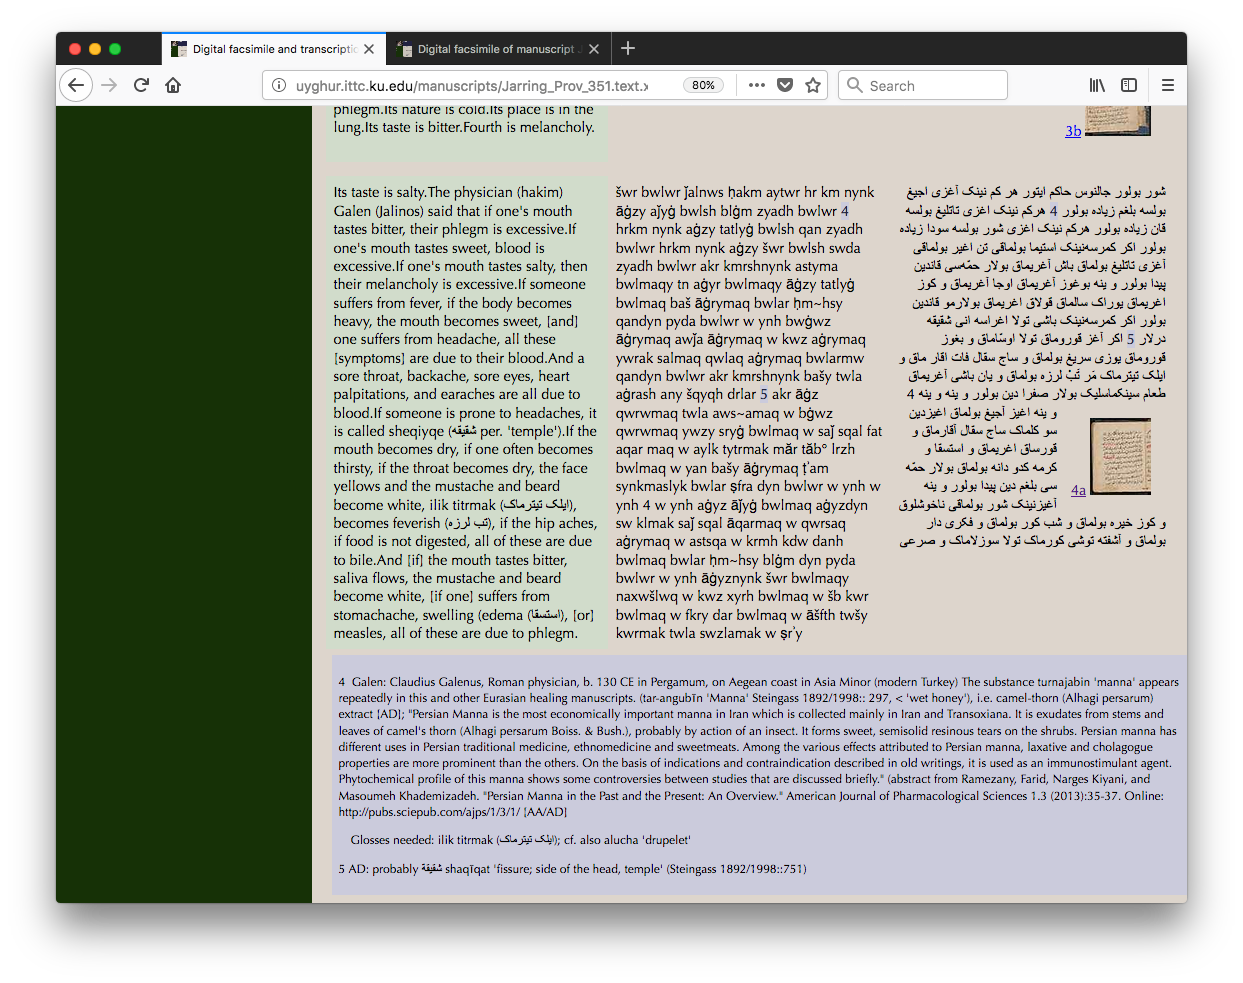The image size is (1243, 983).
Task: Save page to Pocket
Action: pos(785,85)
